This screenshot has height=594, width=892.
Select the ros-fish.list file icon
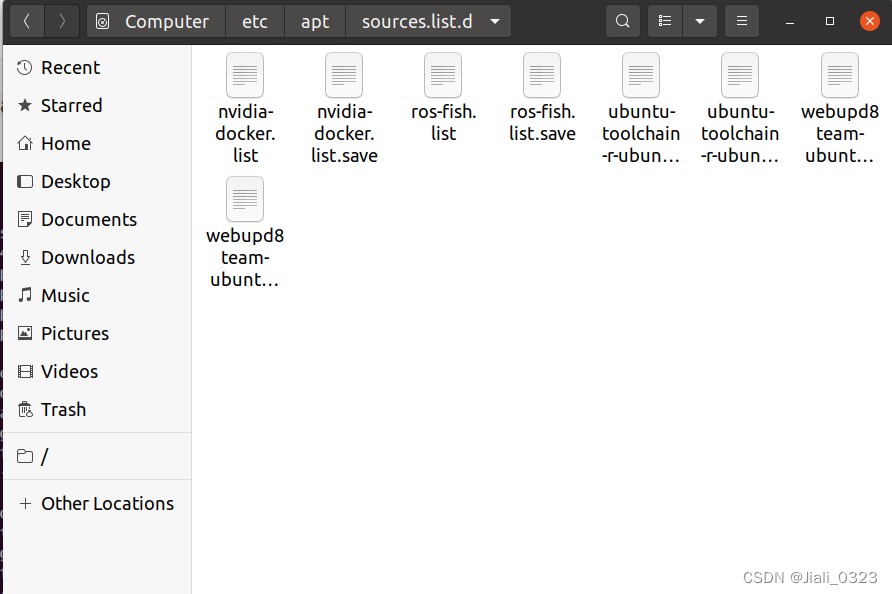(443, 75)
